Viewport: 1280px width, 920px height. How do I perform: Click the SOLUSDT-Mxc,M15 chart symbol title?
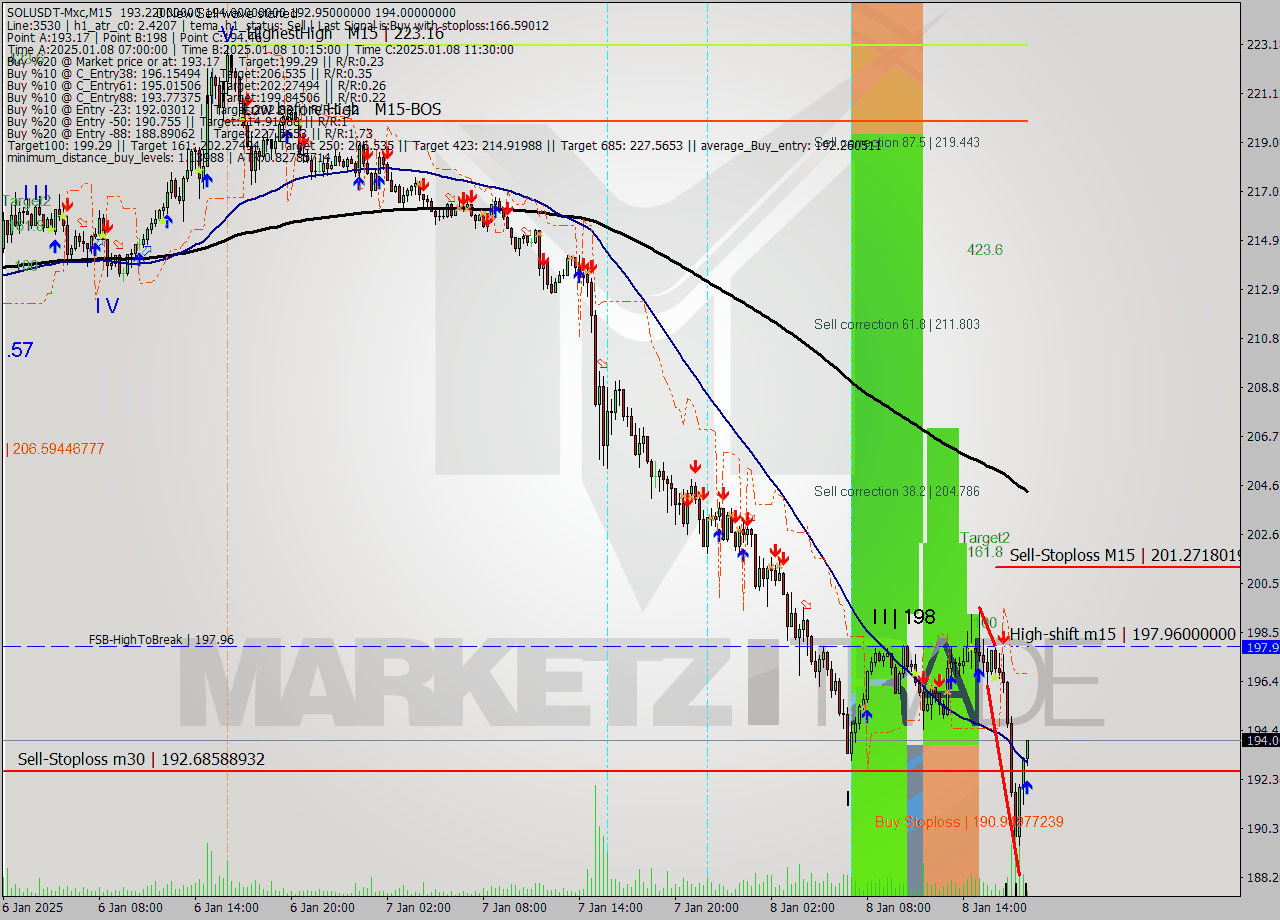click(59, 12)
